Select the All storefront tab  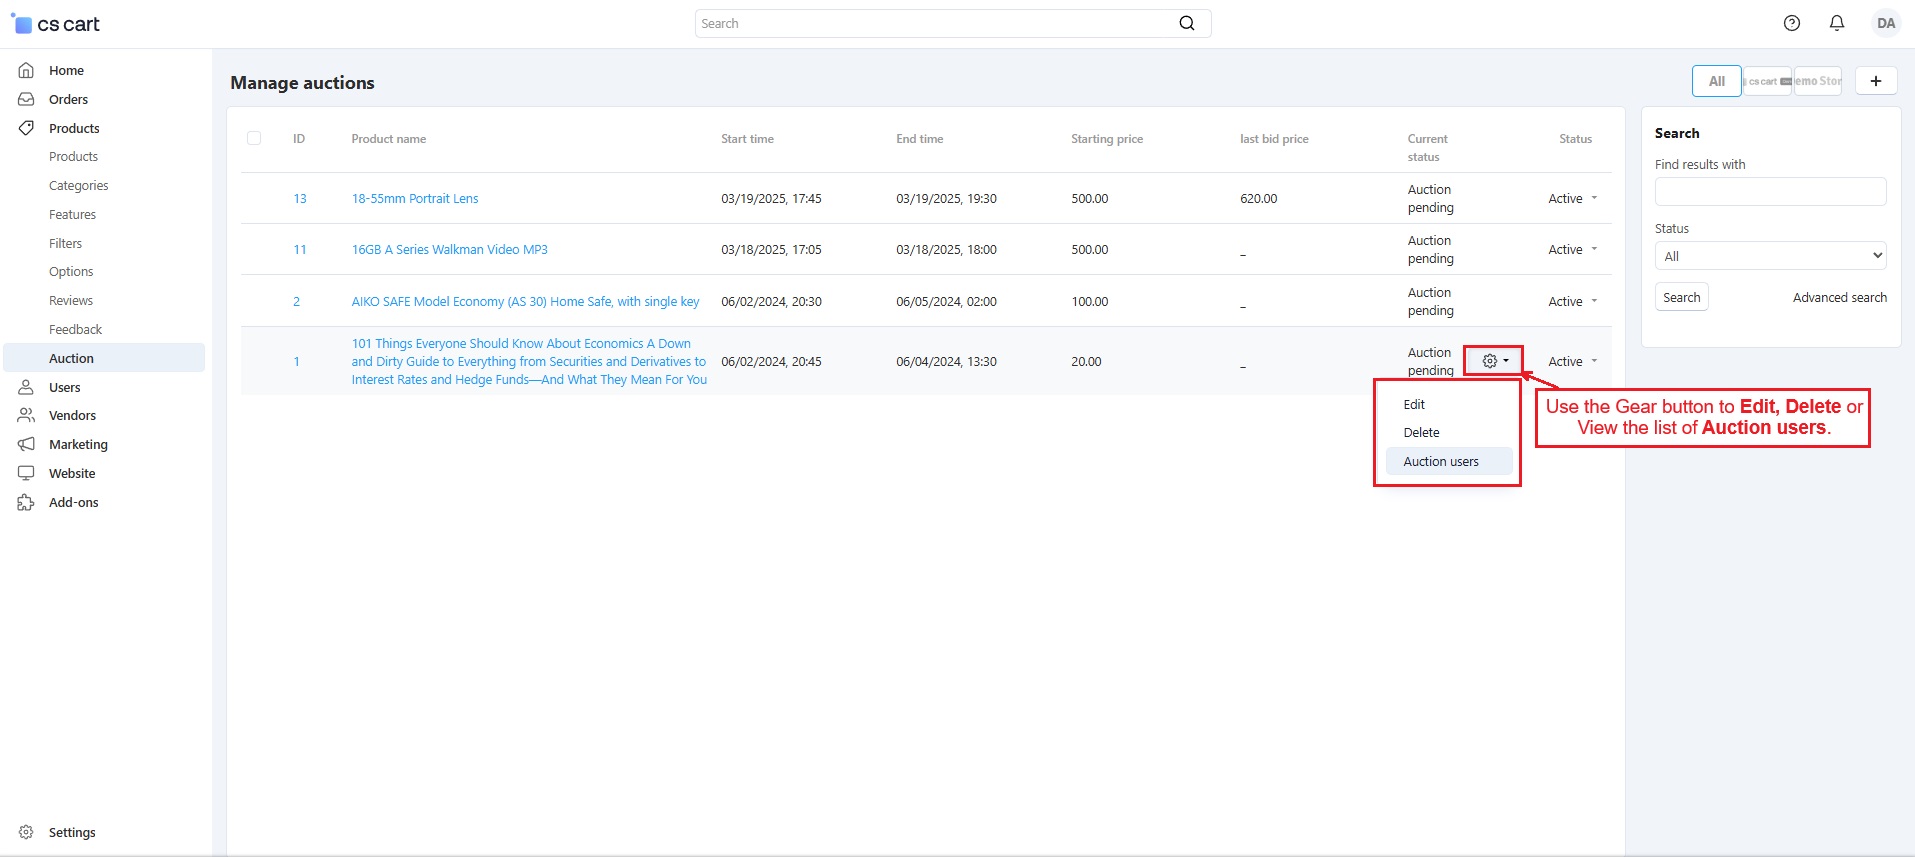click(x=1716, y=81)
